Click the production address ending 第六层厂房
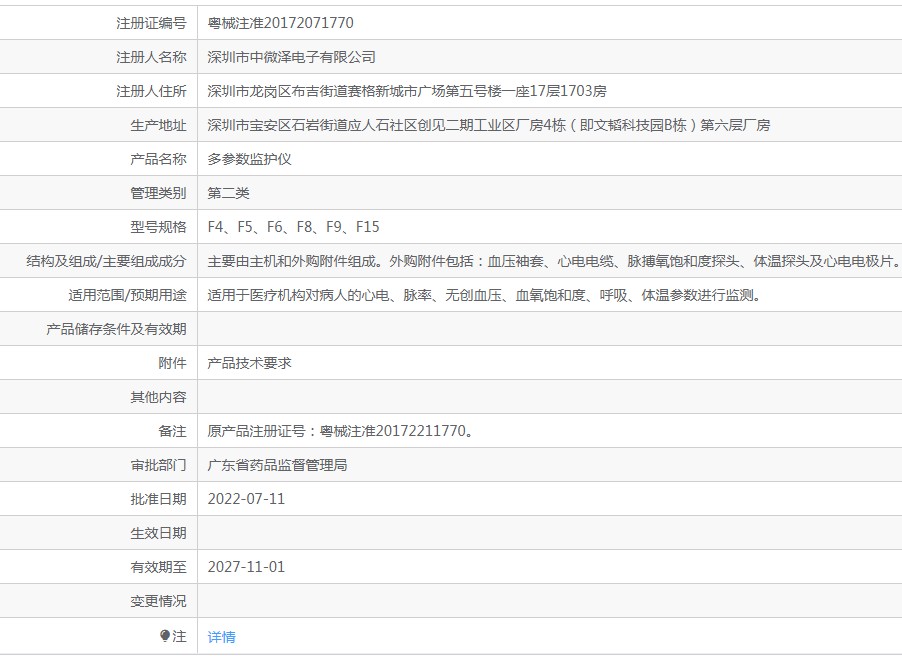Viewport: 902px width, 656px height. click(489, 125)
